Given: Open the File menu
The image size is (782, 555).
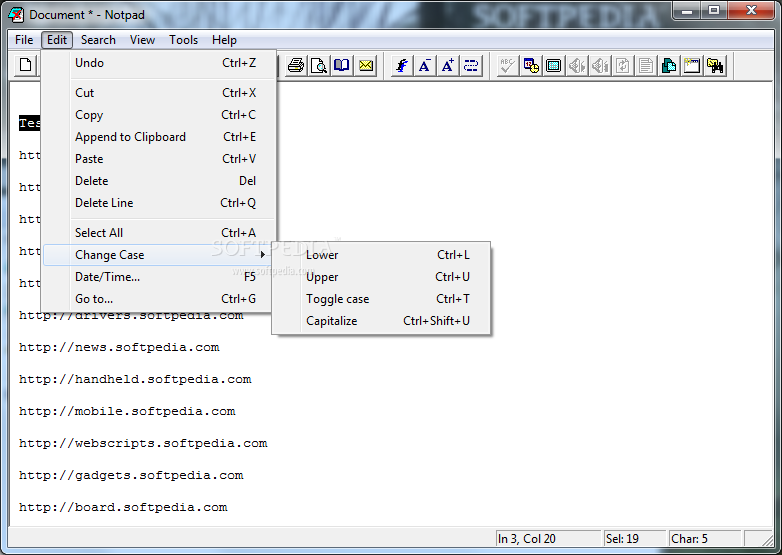Looking at the screenshot, I should (x=24, y=40).
